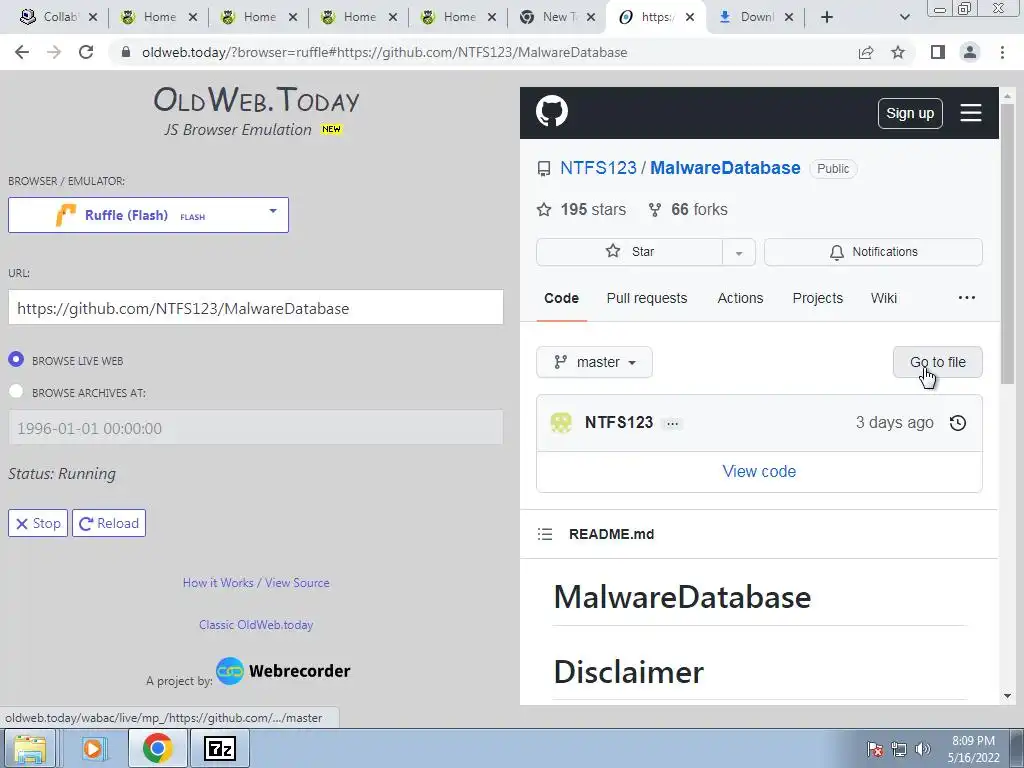Screen dimensions: 1024x768
Task: Open the NTFS123 owner link
Action: point(598,168)
